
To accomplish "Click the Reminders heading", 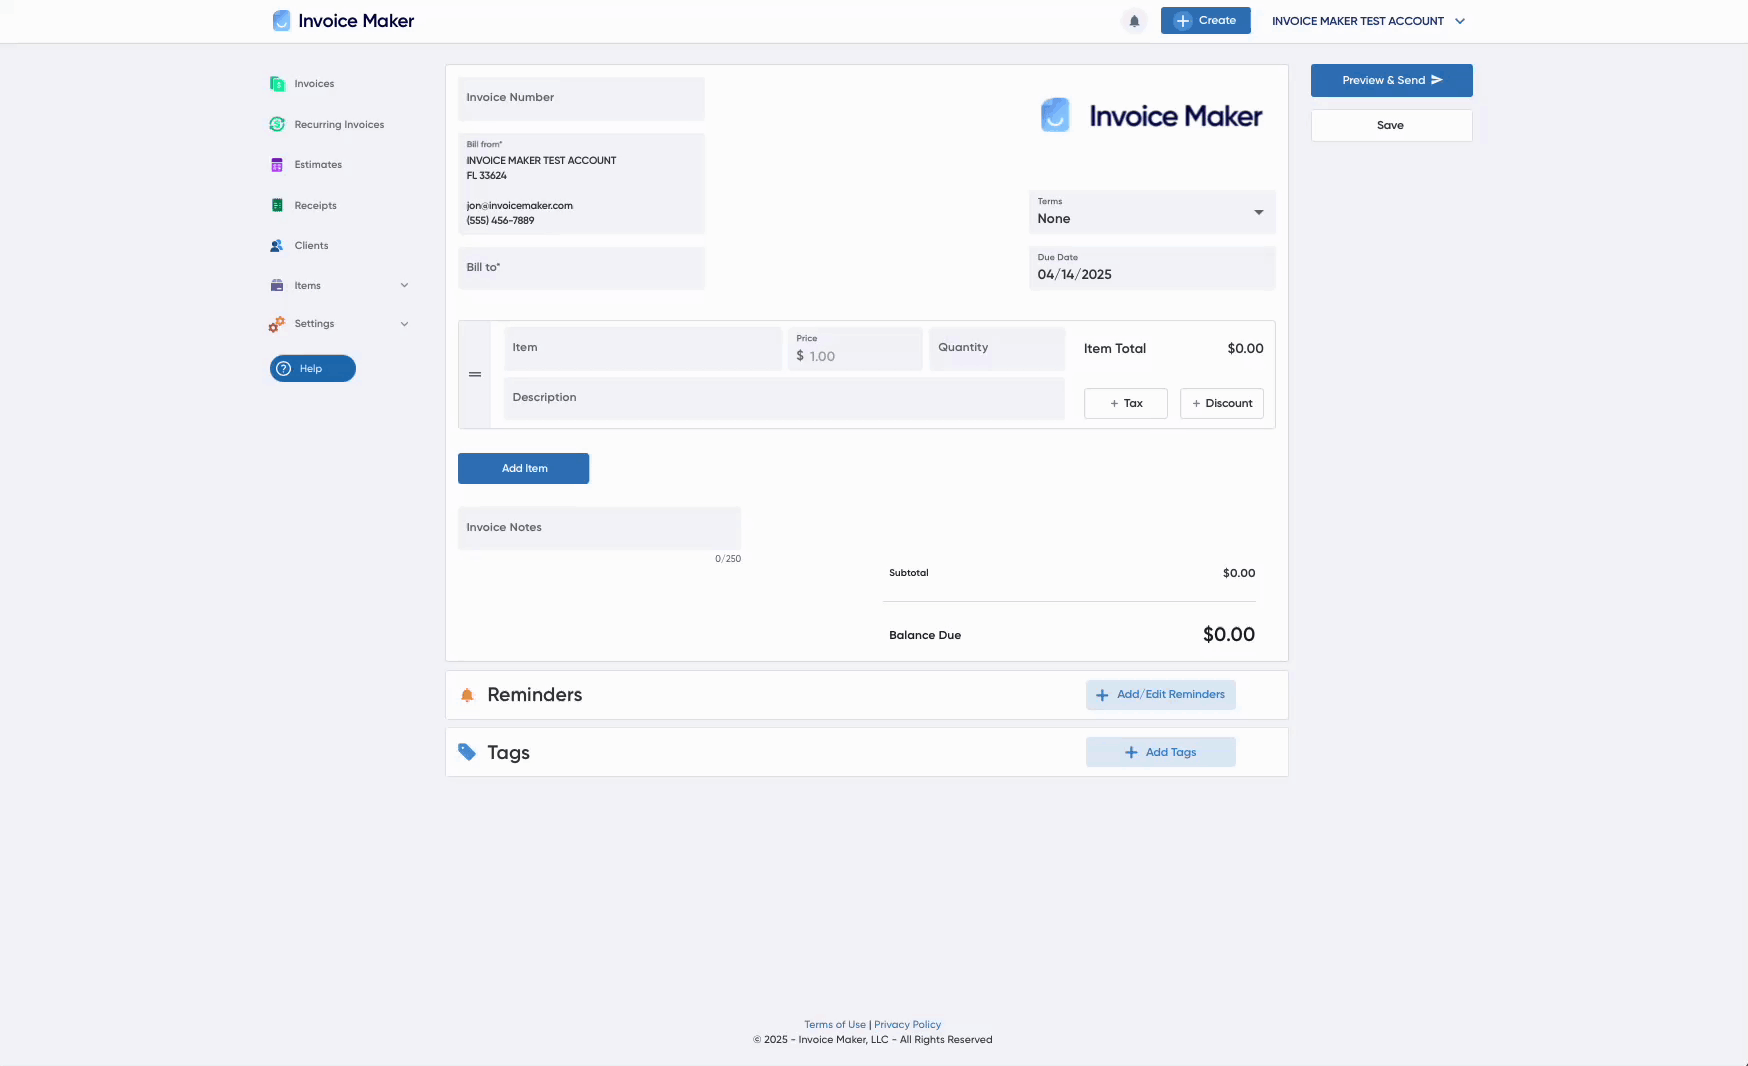I will (535, 695).
